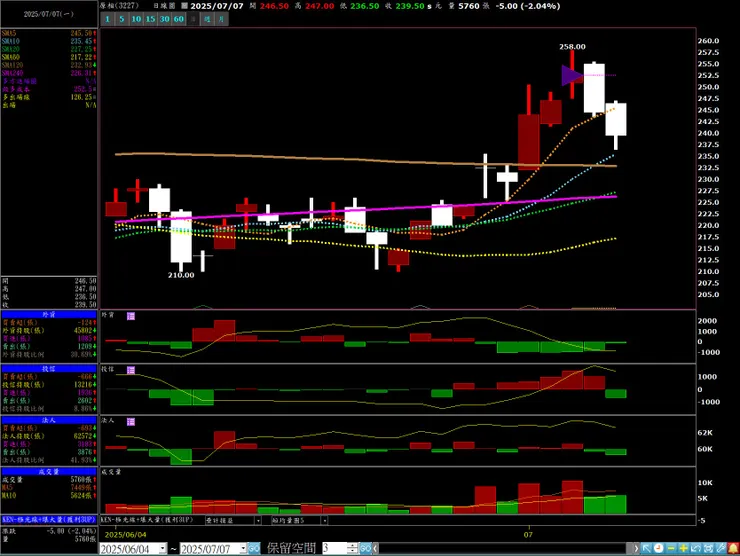This screenshot has width=740, height=556.
Task: Open the end date 2025/07/07 dropdown
Action: 243,548
